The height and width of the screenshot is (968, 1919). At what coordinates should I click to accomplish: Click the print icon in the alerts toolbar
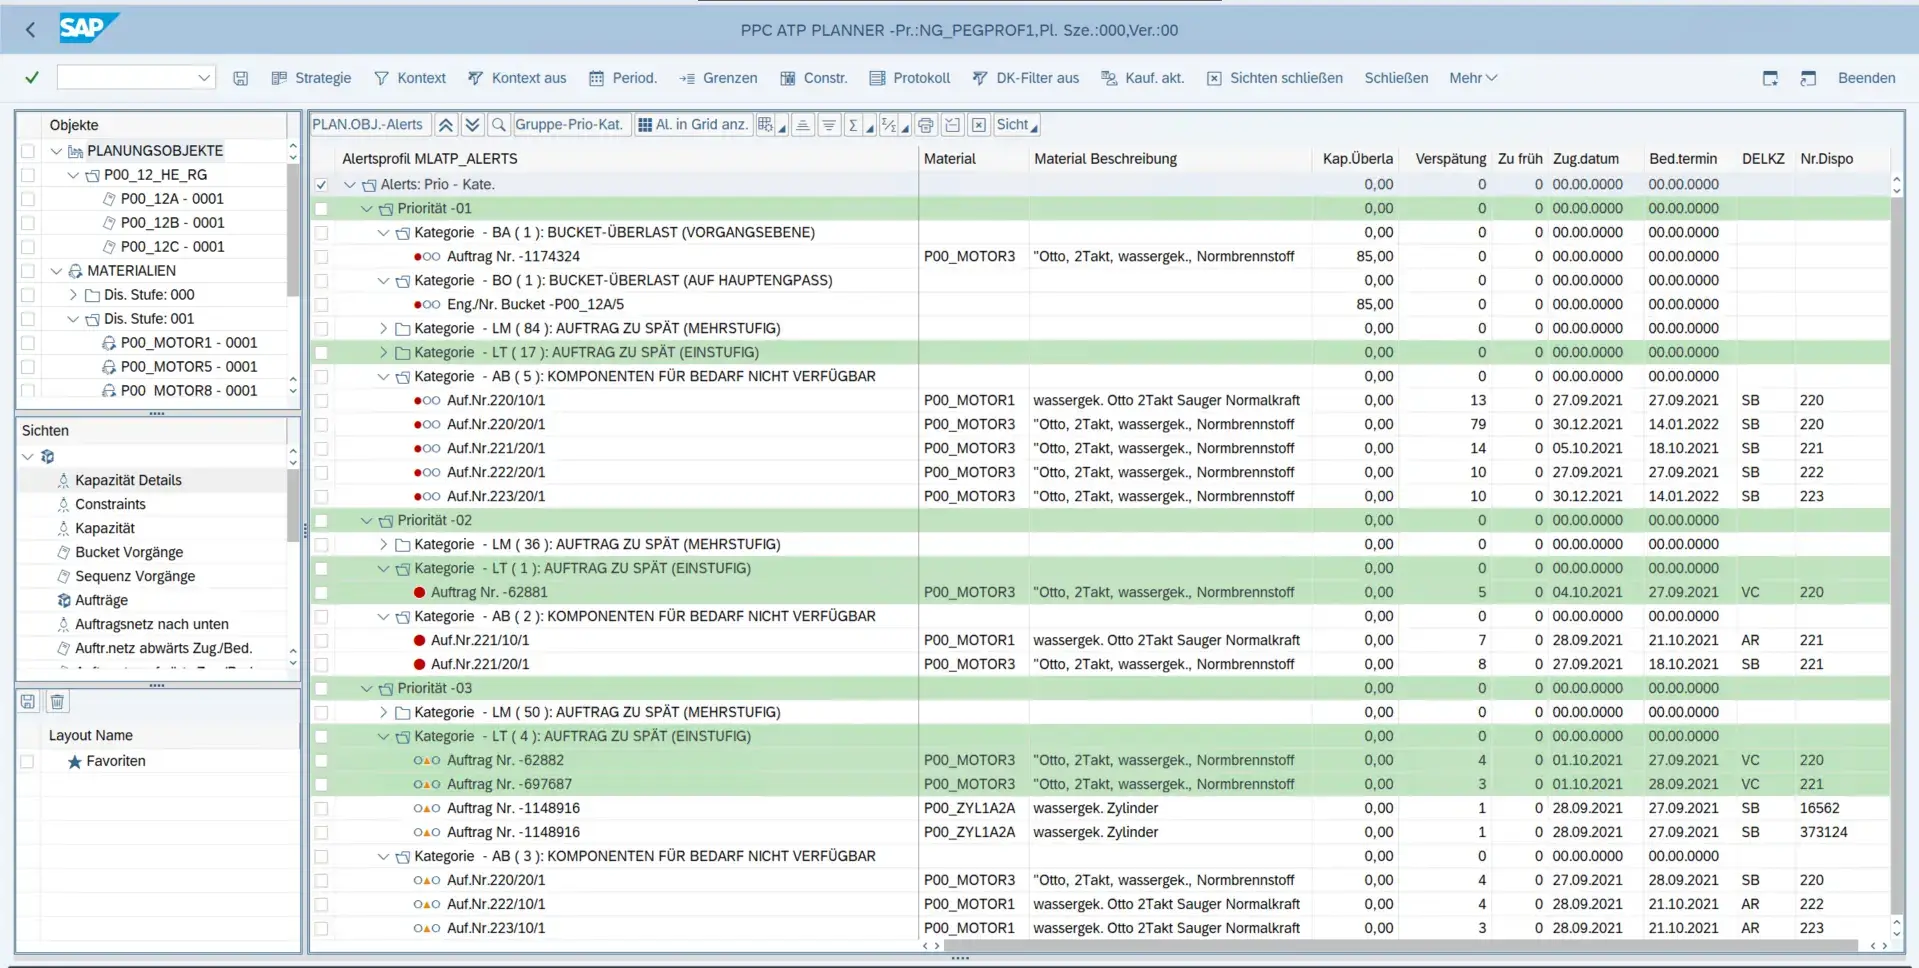point(926,125)
